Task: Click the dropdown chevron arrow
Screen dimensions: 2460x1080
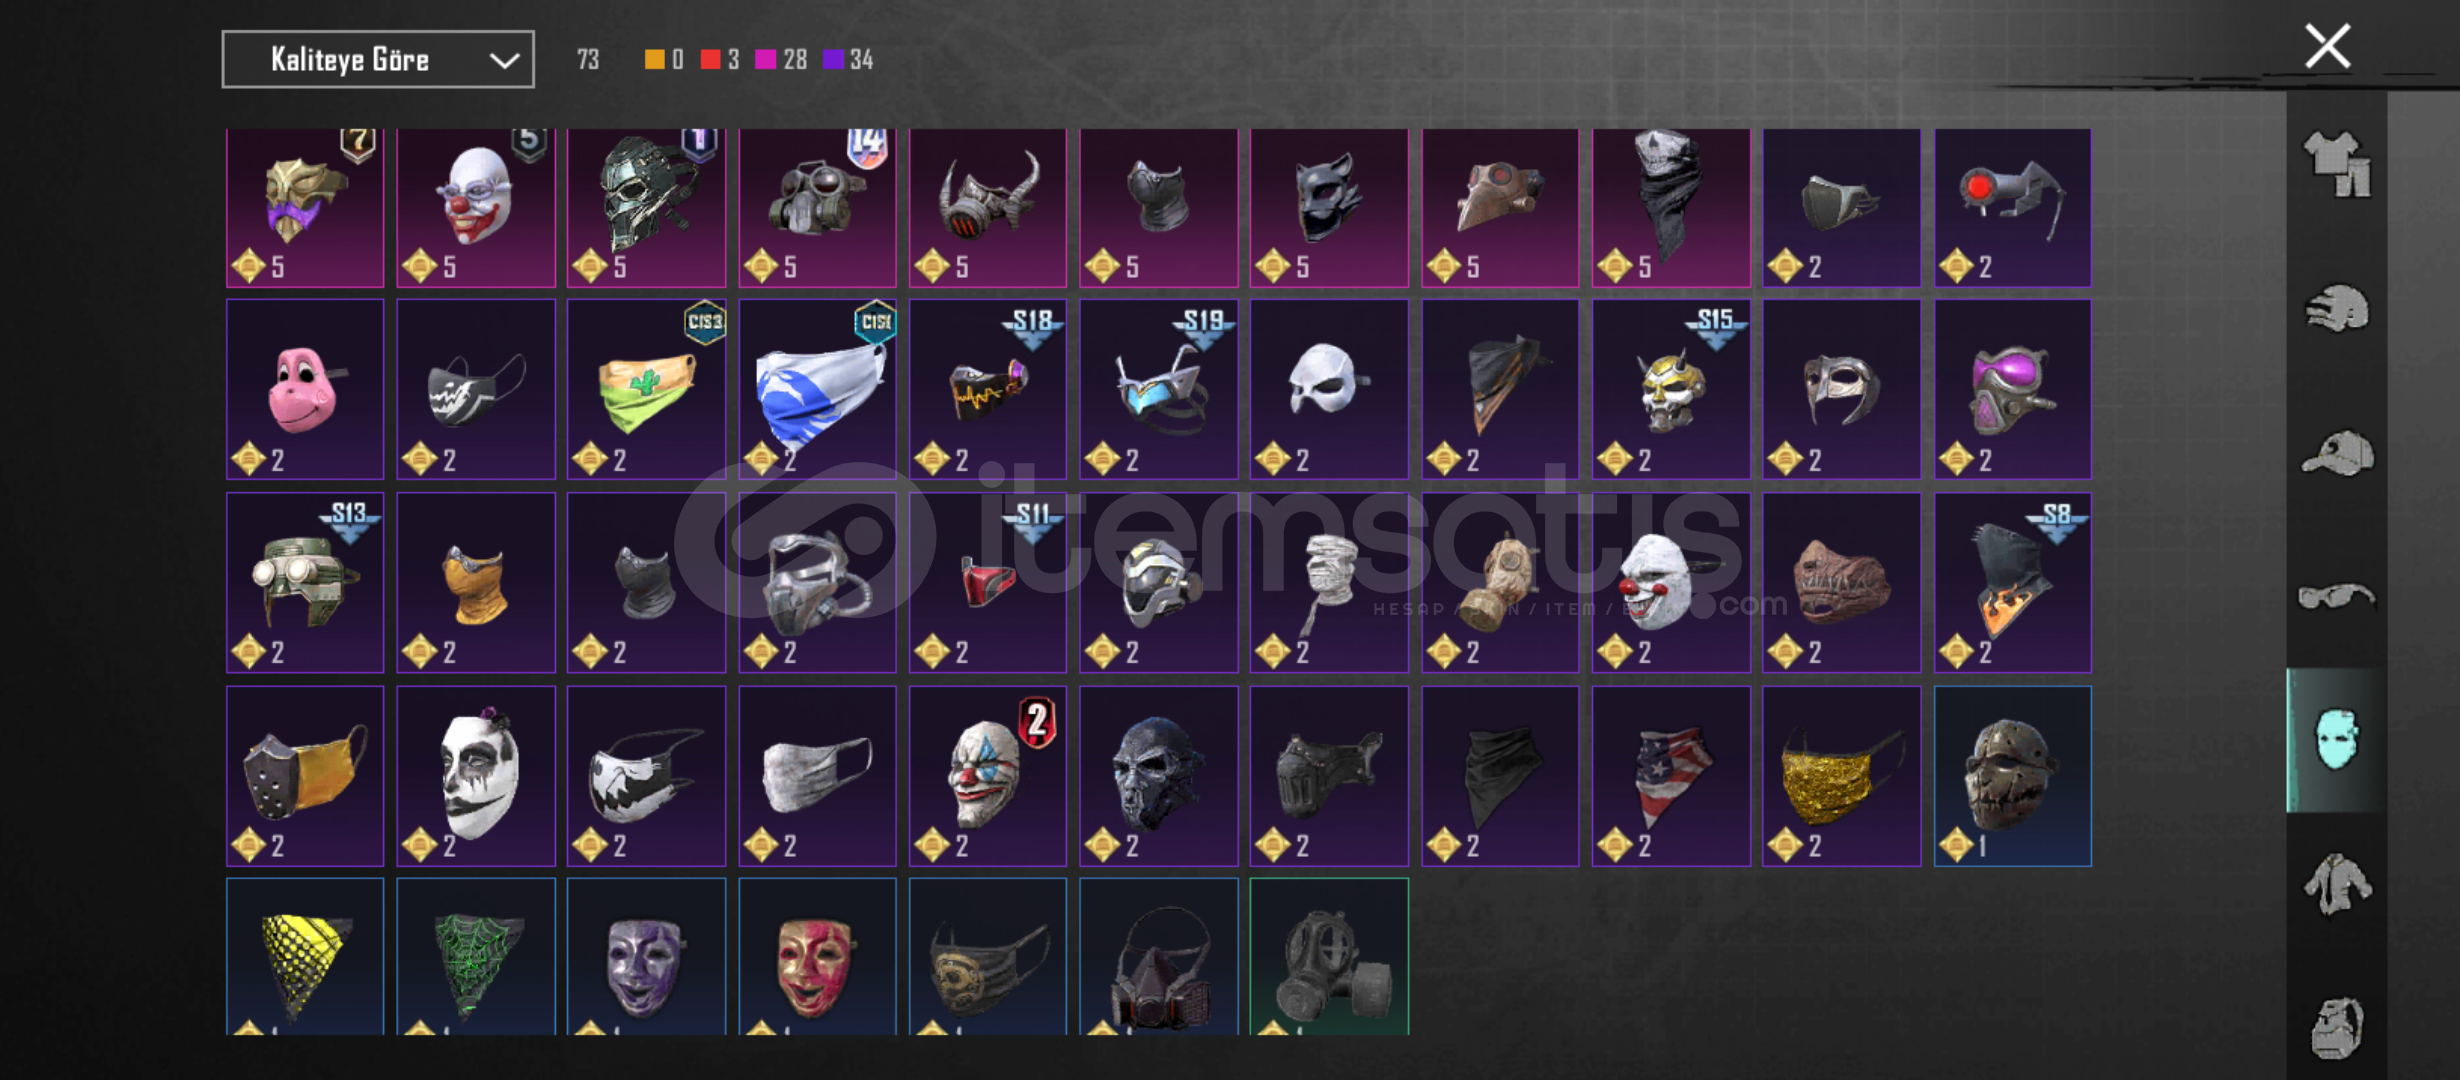Action: (x=505, y=61)
